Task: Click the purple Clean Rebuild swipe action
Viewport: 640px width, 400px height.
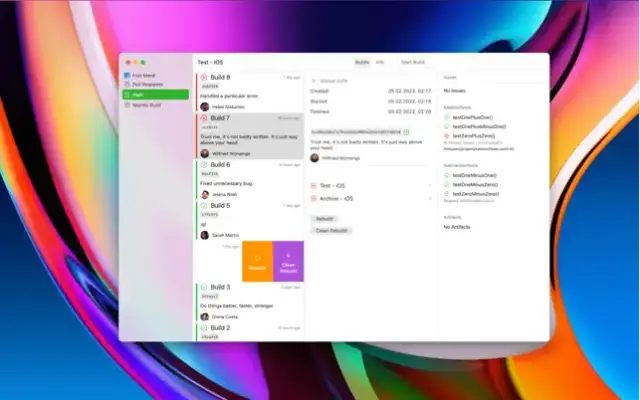Action: (289, 261)
